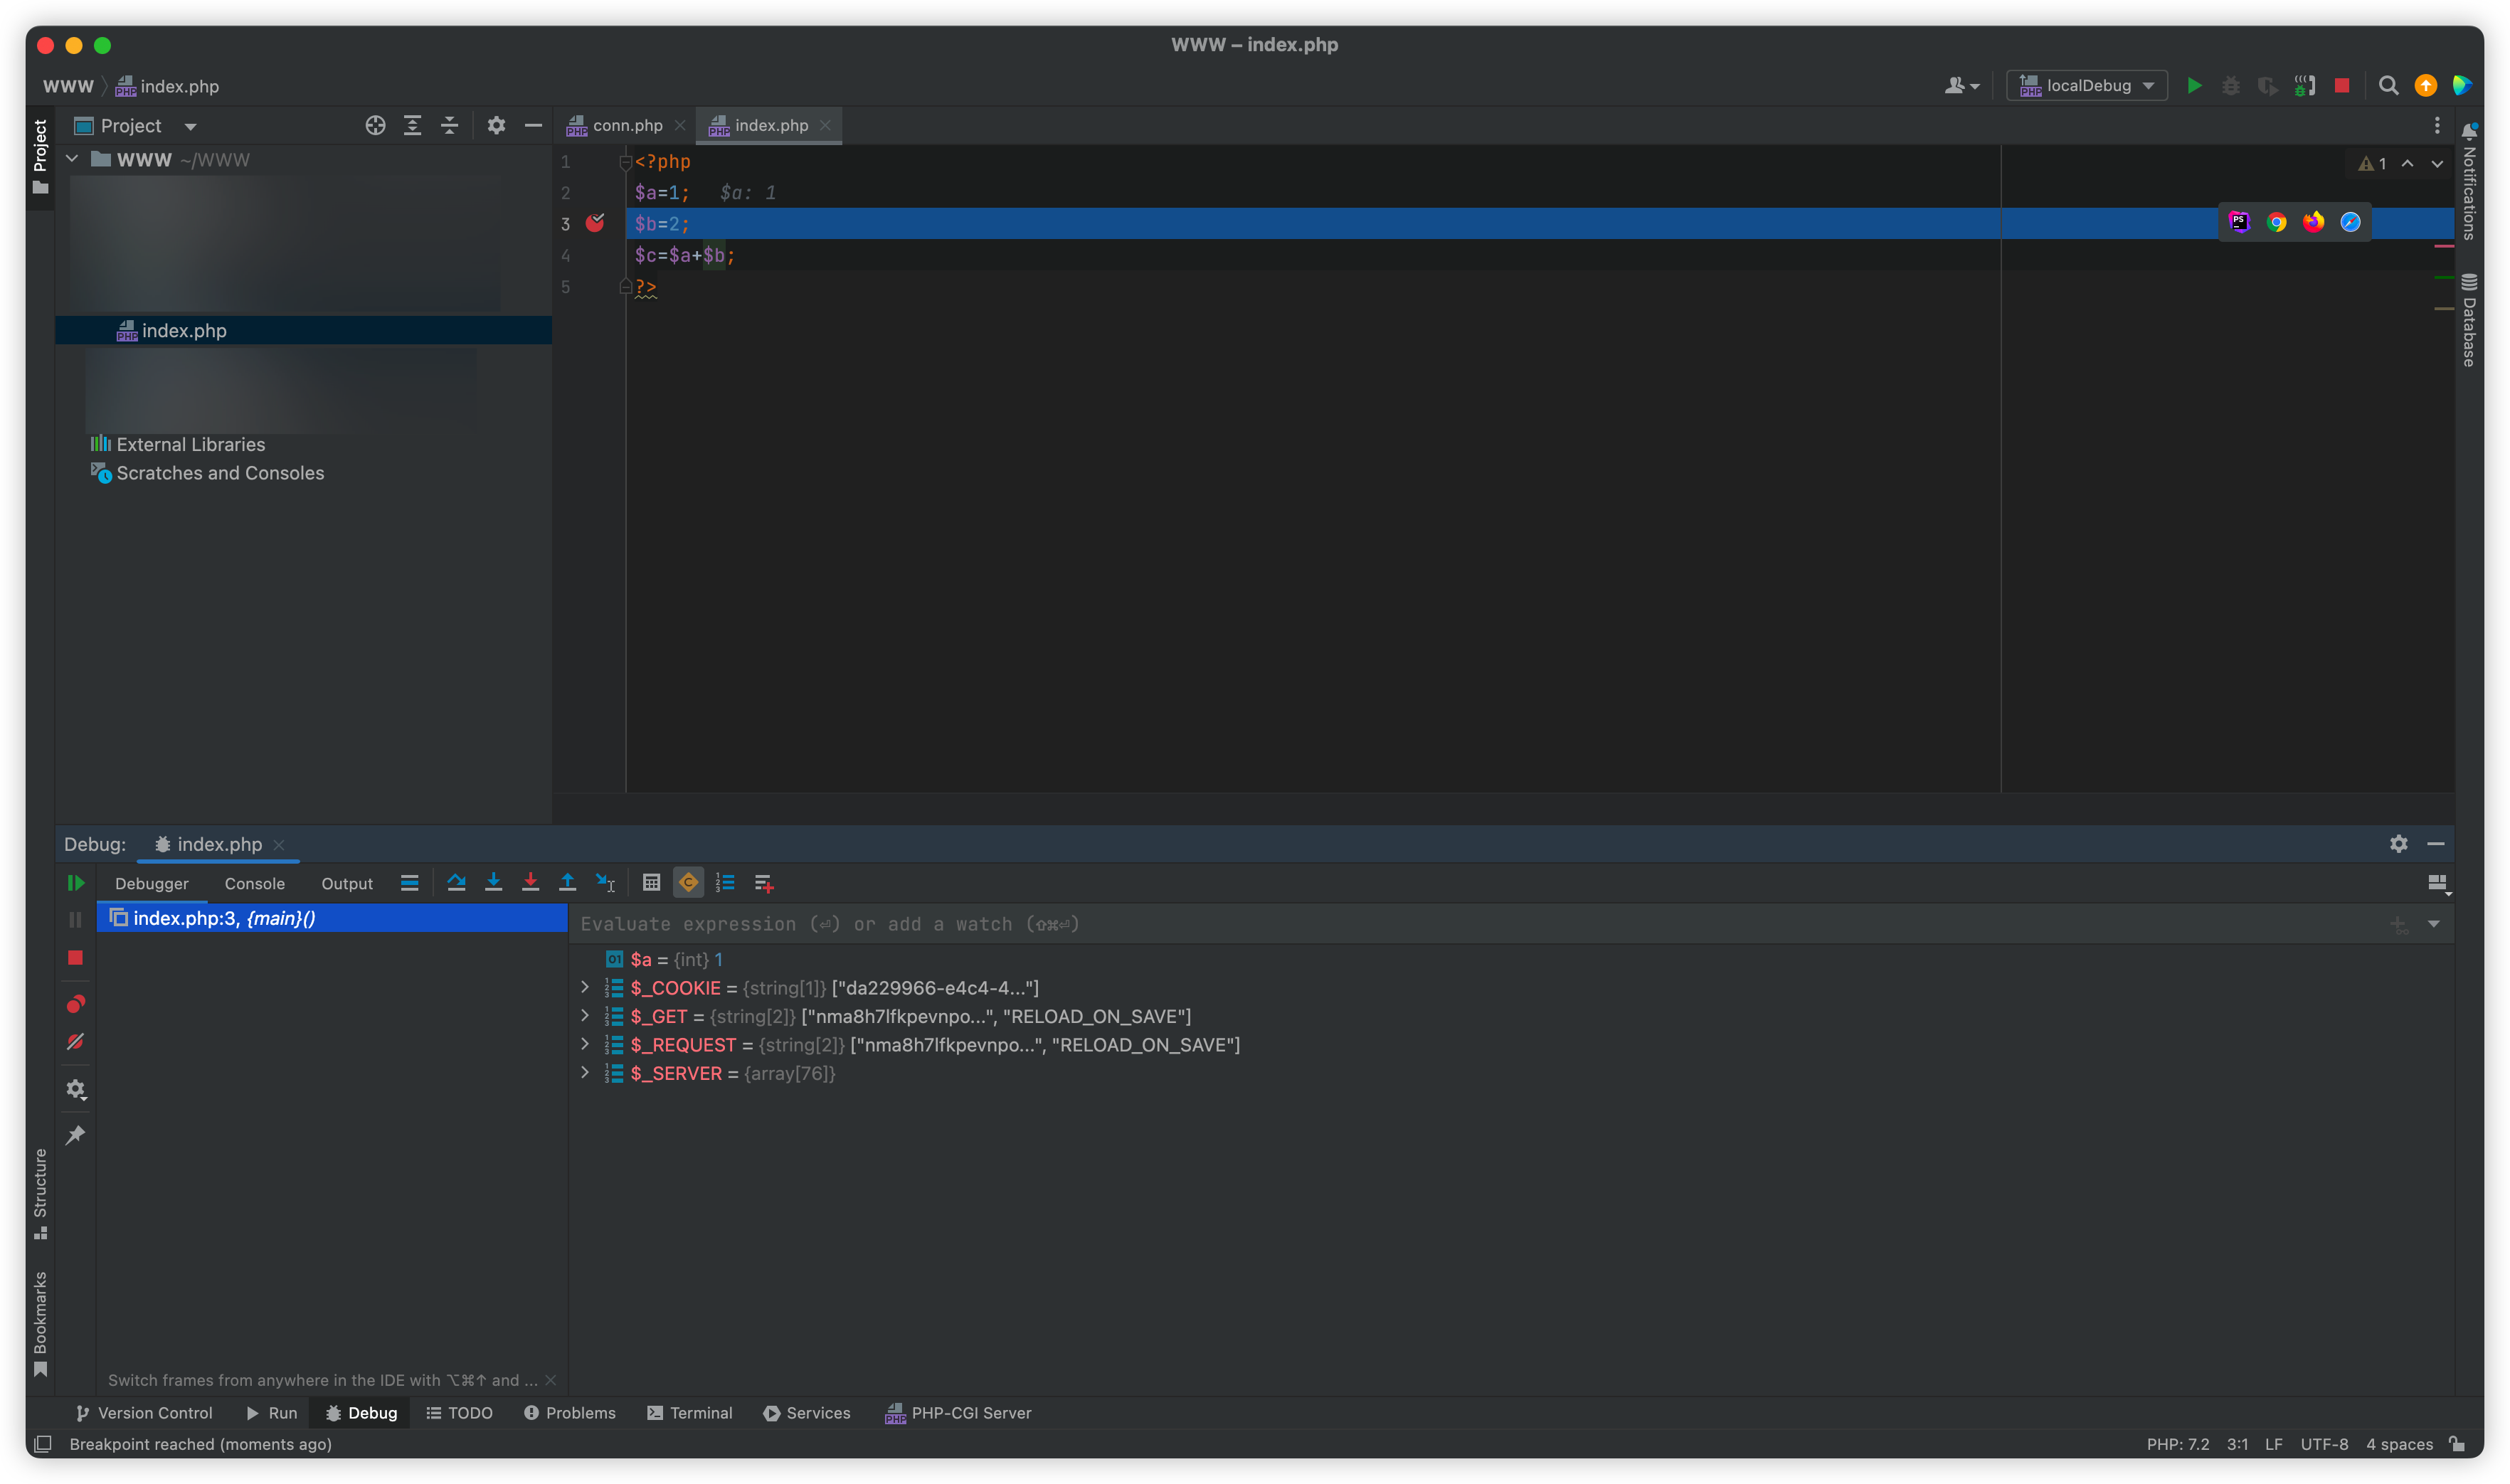Open Project panel gear options
This screenshot has width=2510, height=1484.
click(x=496, y=126)
